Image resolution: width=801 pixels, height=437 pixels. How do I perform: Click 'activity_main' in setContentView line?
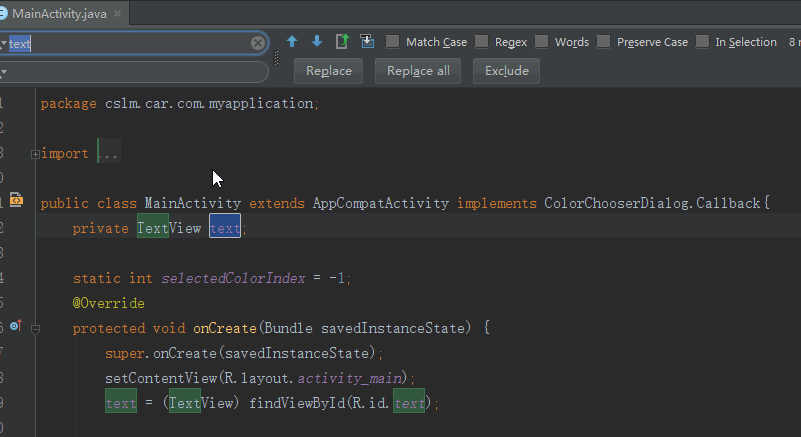(350, 378)
